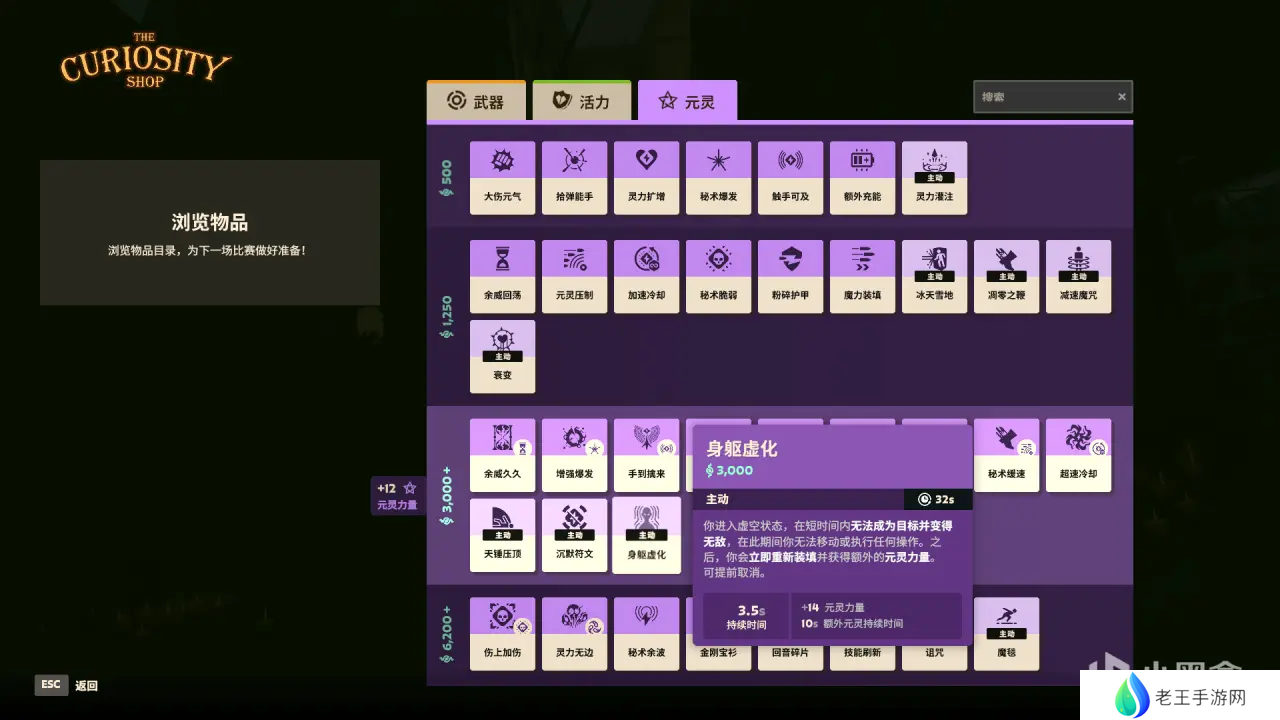Choose the 粉碎护甲 shield item

tap(790, 276)
